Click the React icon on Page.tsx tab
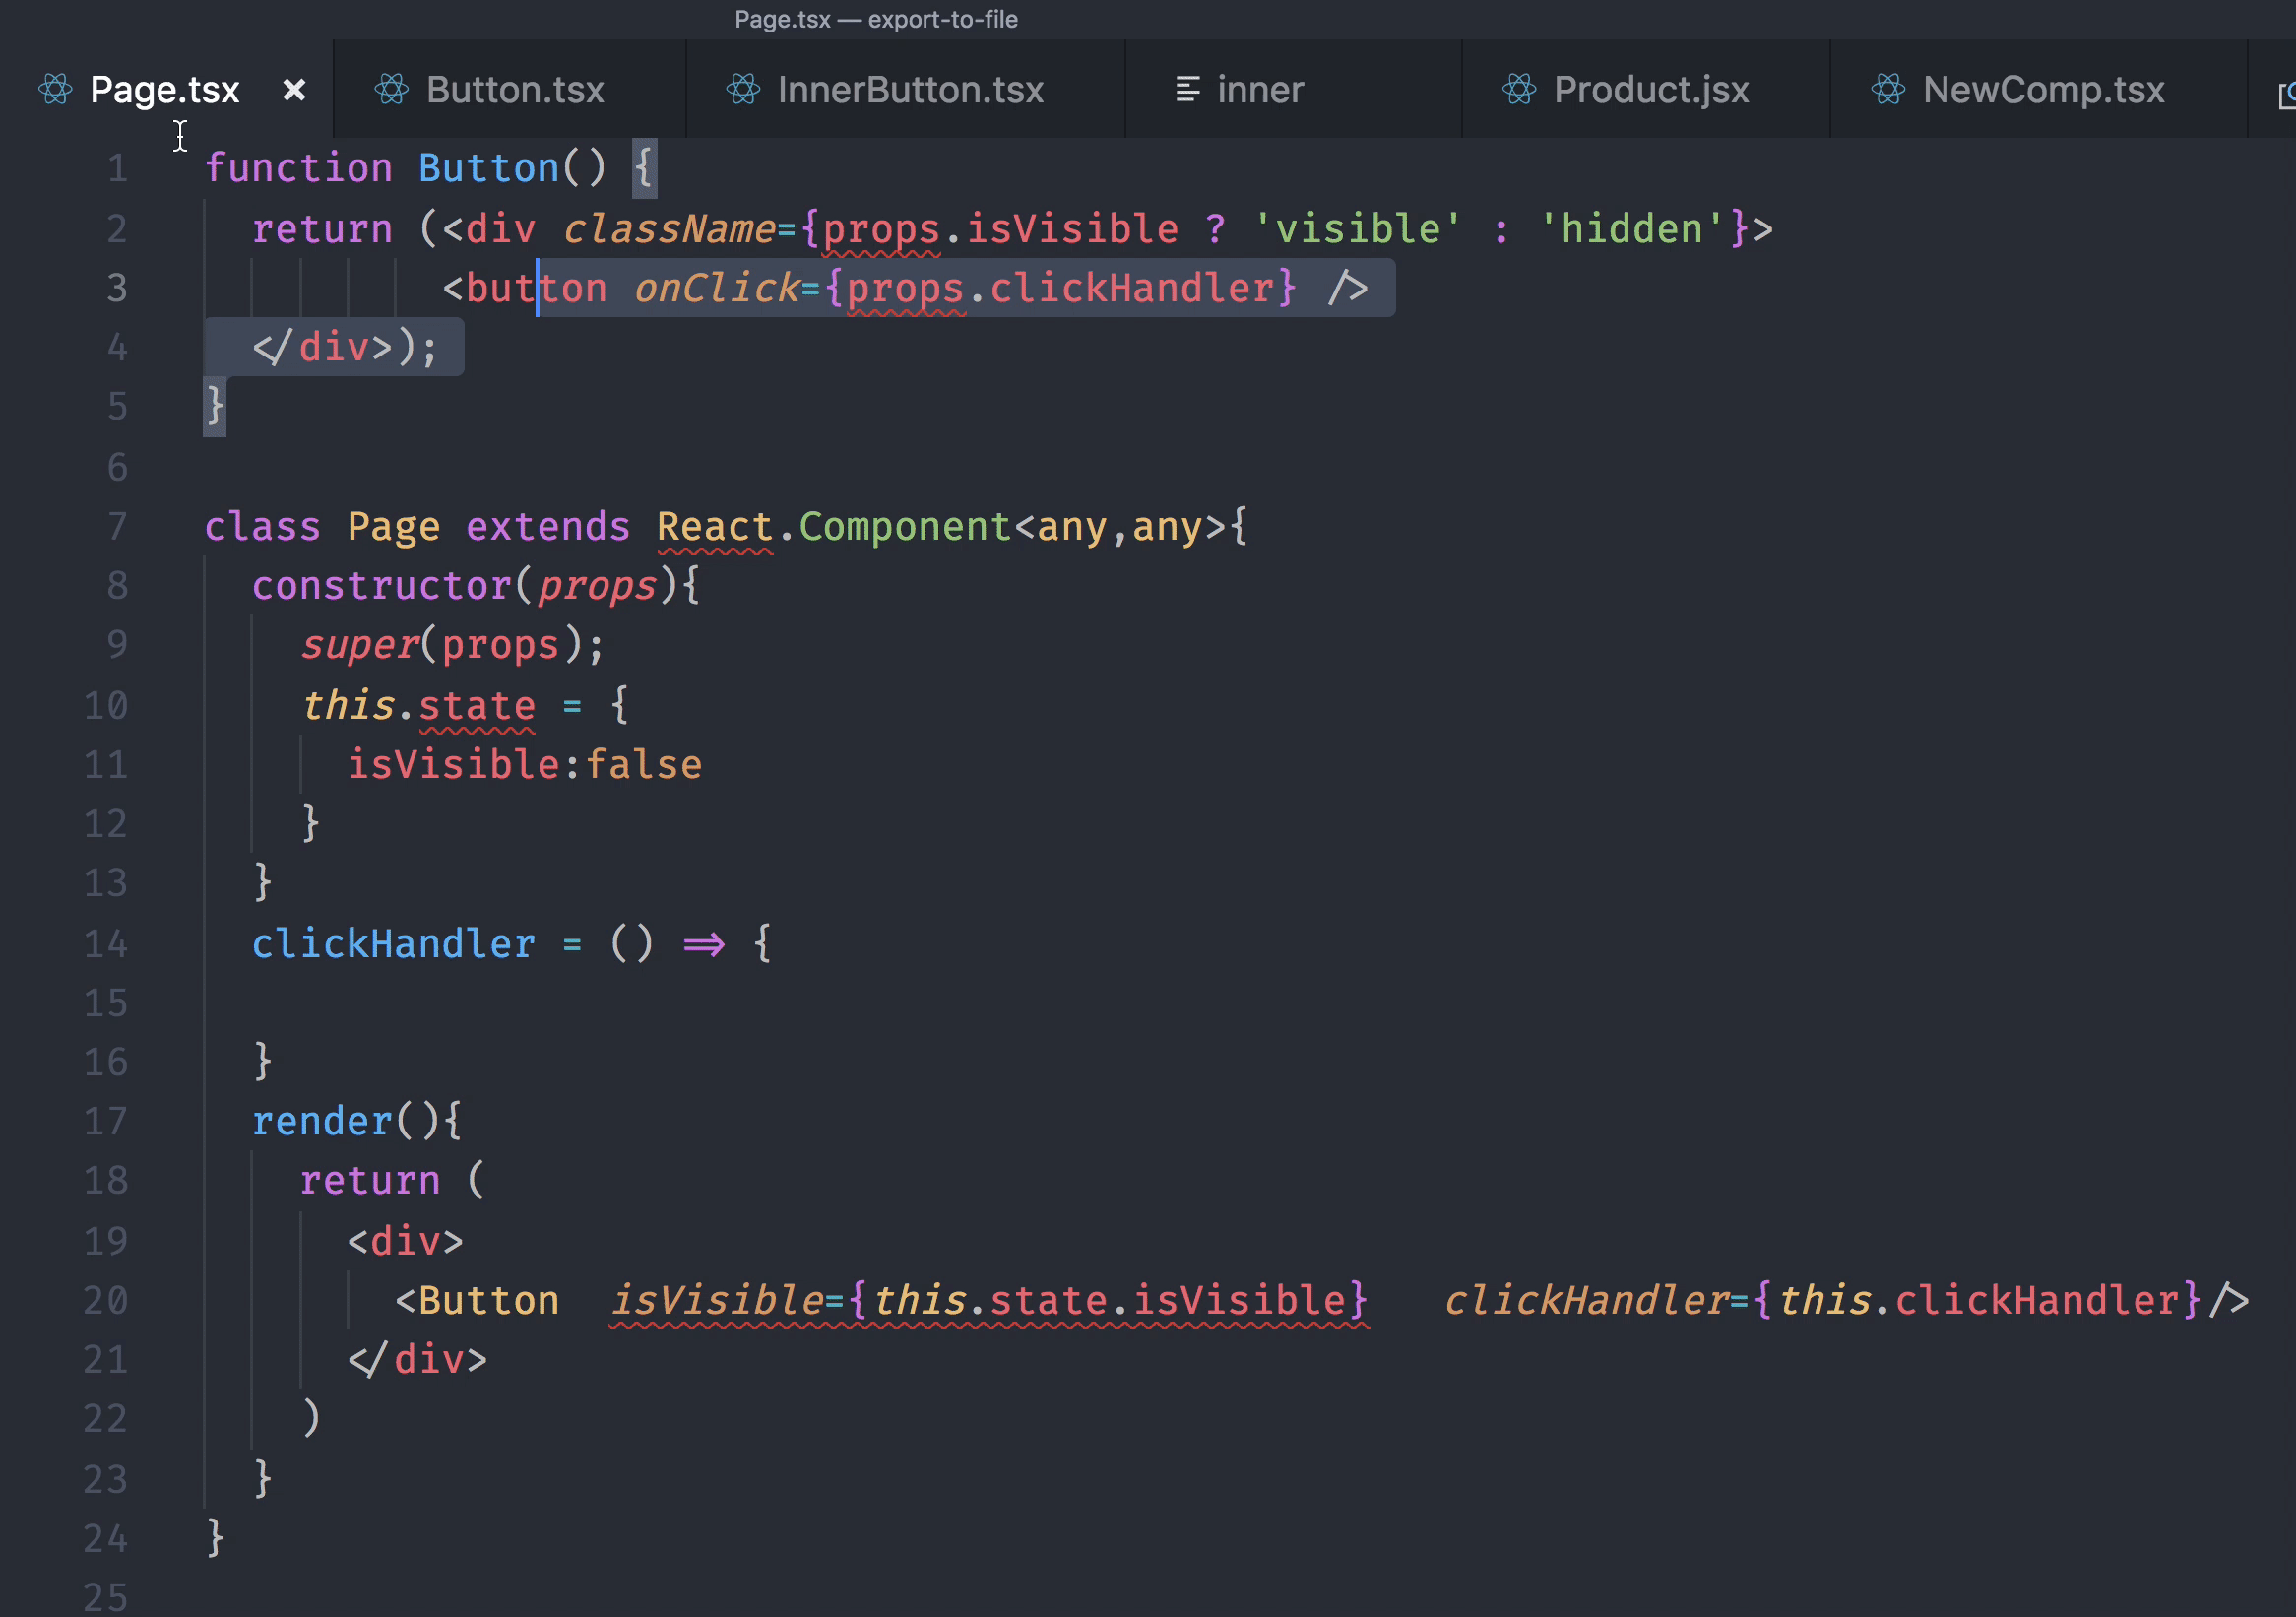Viewport: 2296px width, 1617px height. (x=55, y=90)
